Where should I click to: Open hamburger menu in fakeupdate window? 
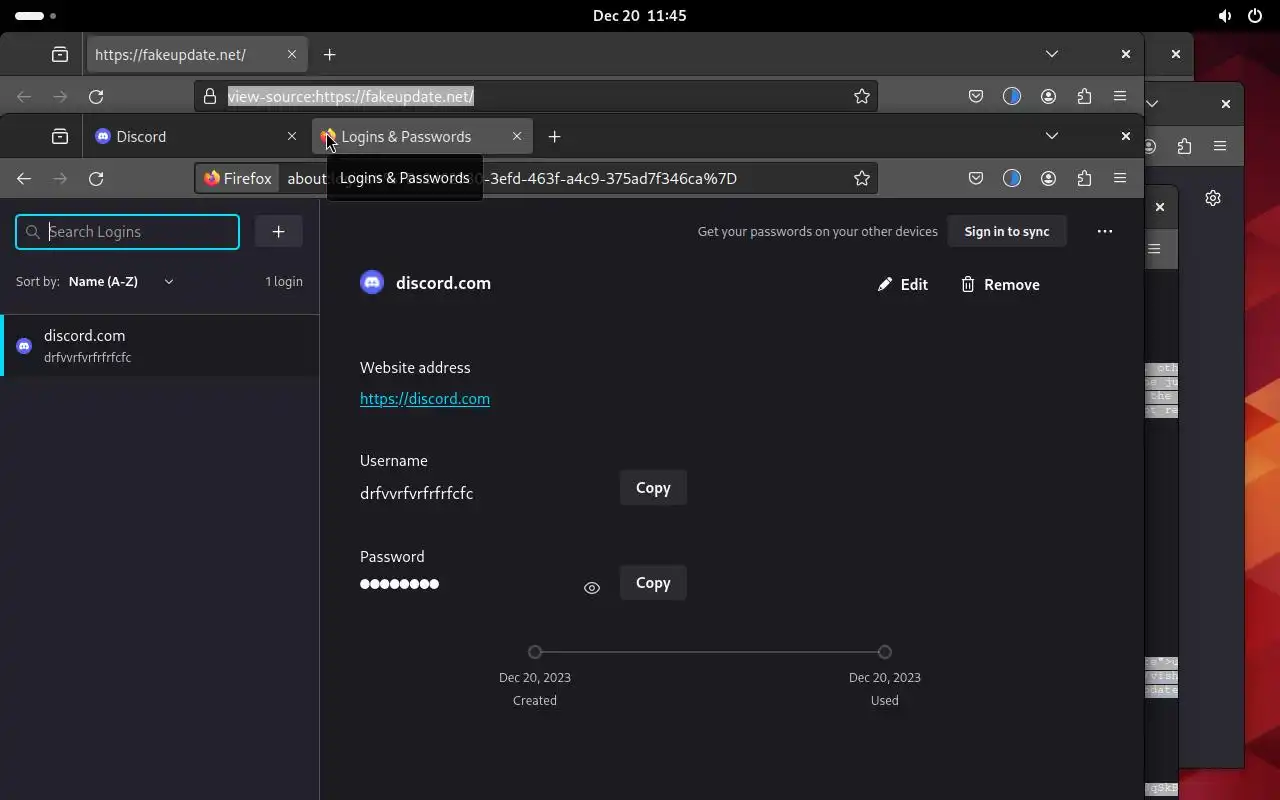pos(1120,96)
